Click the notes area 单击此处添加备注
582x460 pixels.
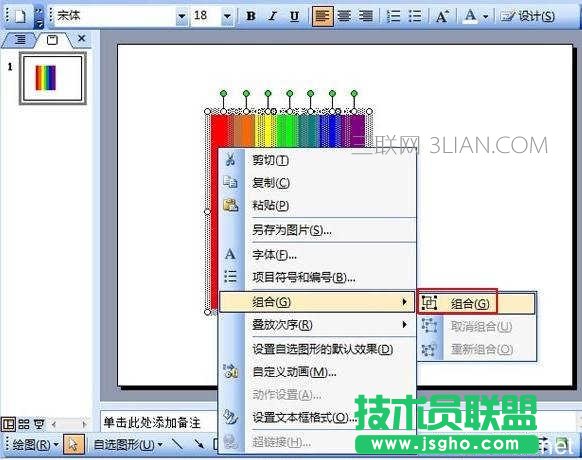pos(152,423)
